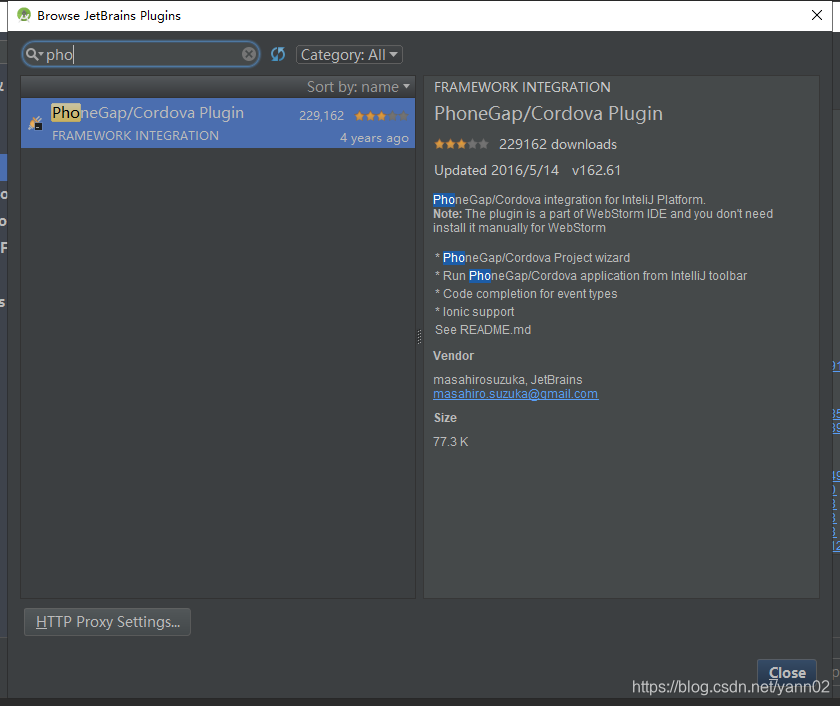
Task: Click the 'Updated 2016/5/14' text
Action: click(496, 170)
